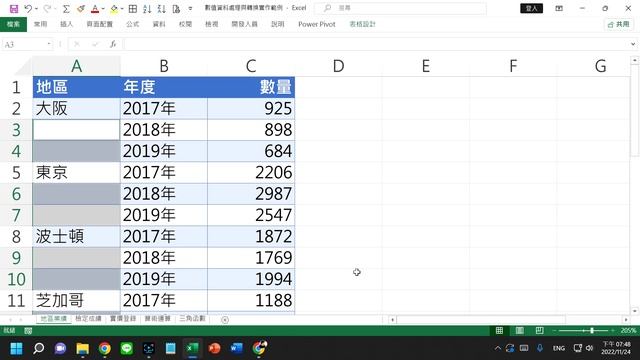Screen dimensions: 640x360
Task: Open the Power Pivot ribbon tab
Action: click(x=317, y=24)
